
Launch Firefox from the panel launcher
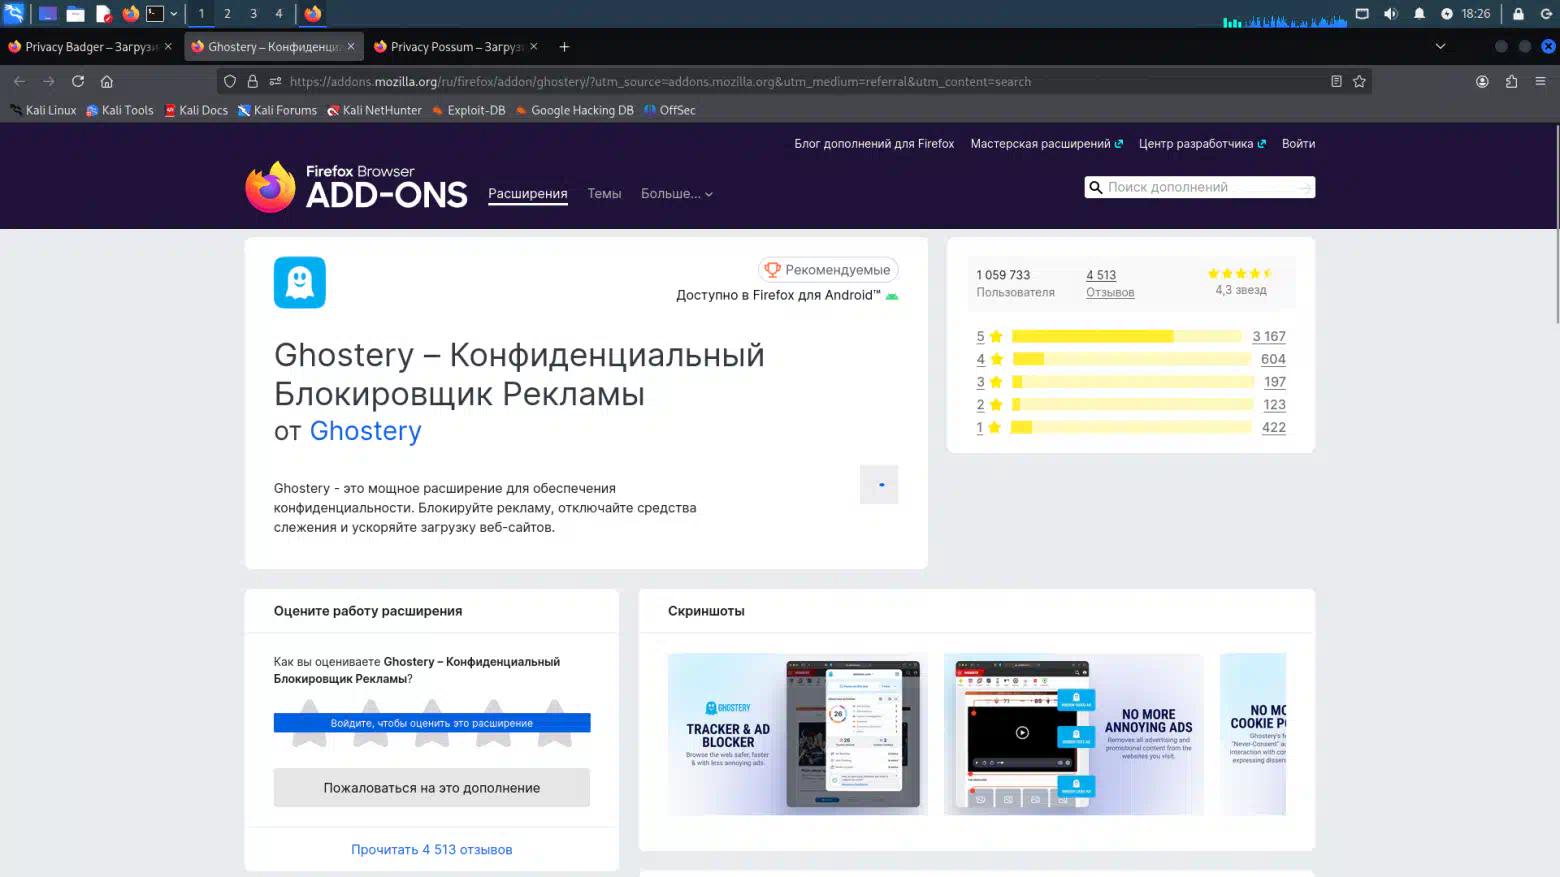coord(130,14)
